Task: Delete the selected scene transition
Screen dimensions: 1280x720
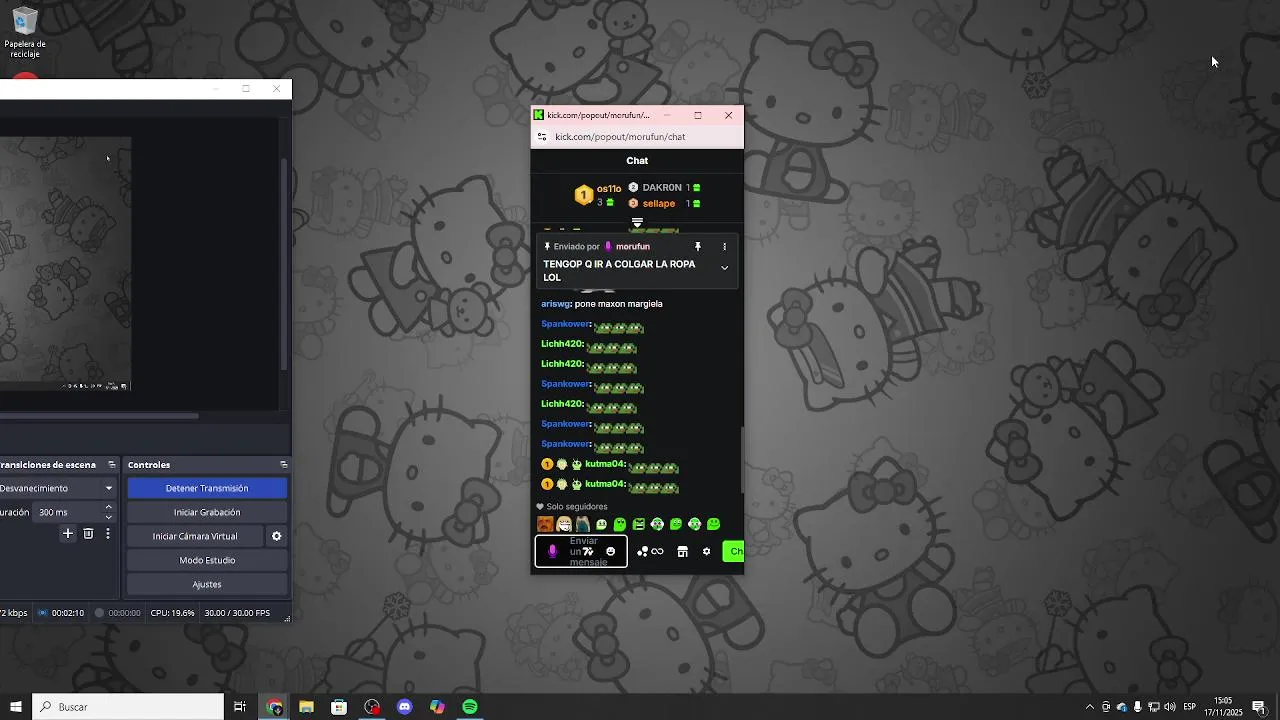Action: (x=88, y=534)
